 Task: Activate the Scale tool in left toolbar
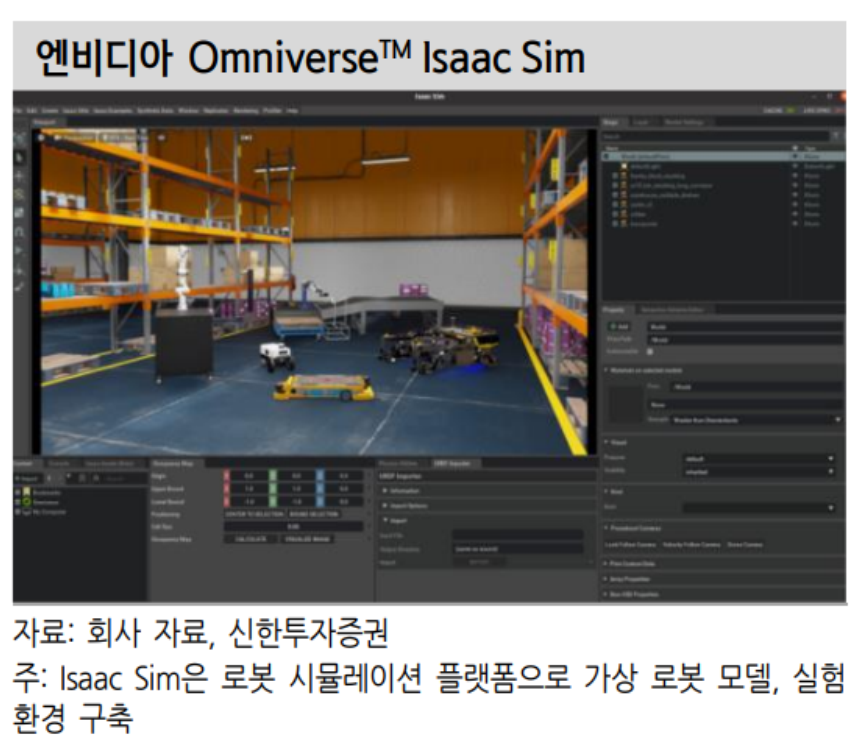(x=19, y=212)
